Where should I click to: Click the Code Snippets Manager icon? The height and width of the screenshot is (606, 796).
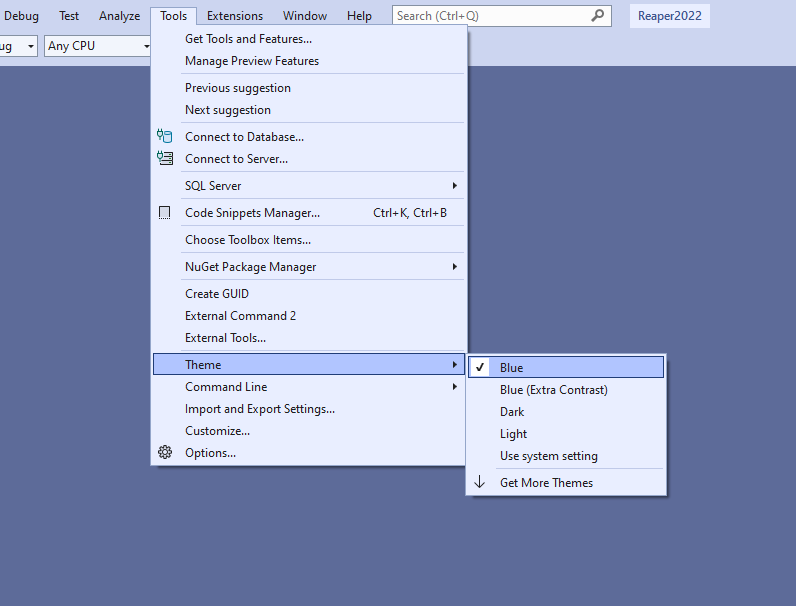tap(164, 213)
